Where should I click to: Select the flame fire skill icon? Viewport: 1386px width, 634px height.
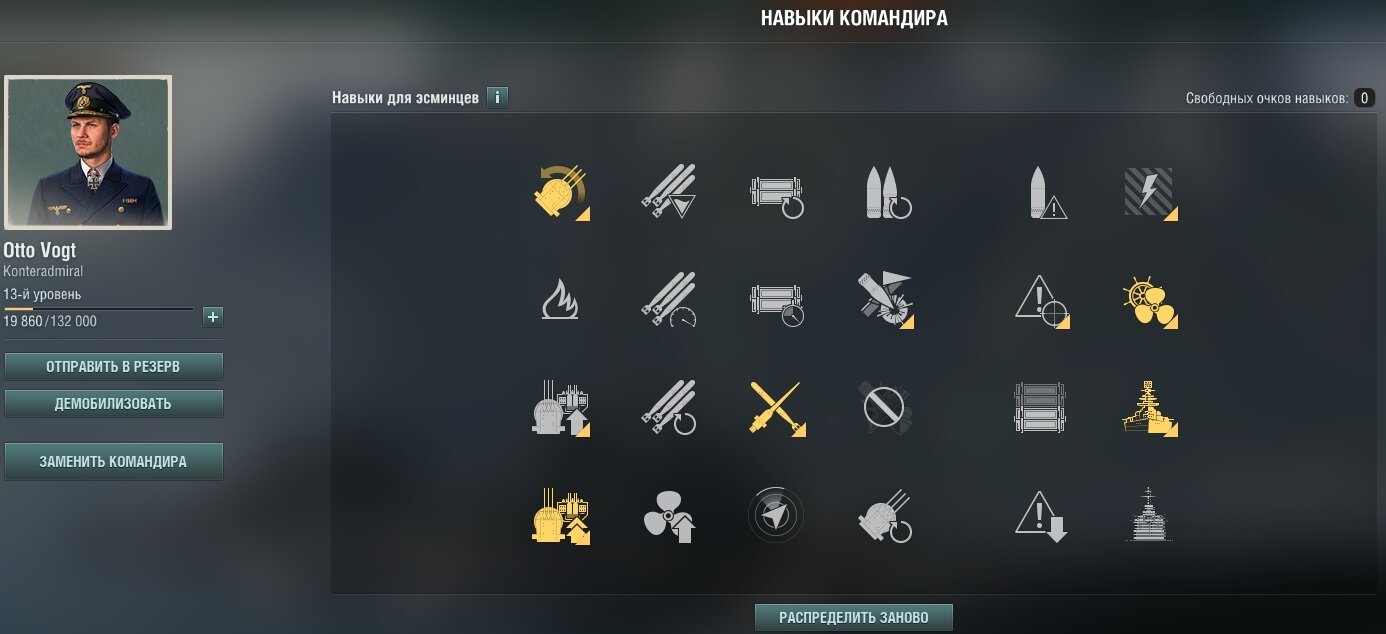[x=560, y=299]
